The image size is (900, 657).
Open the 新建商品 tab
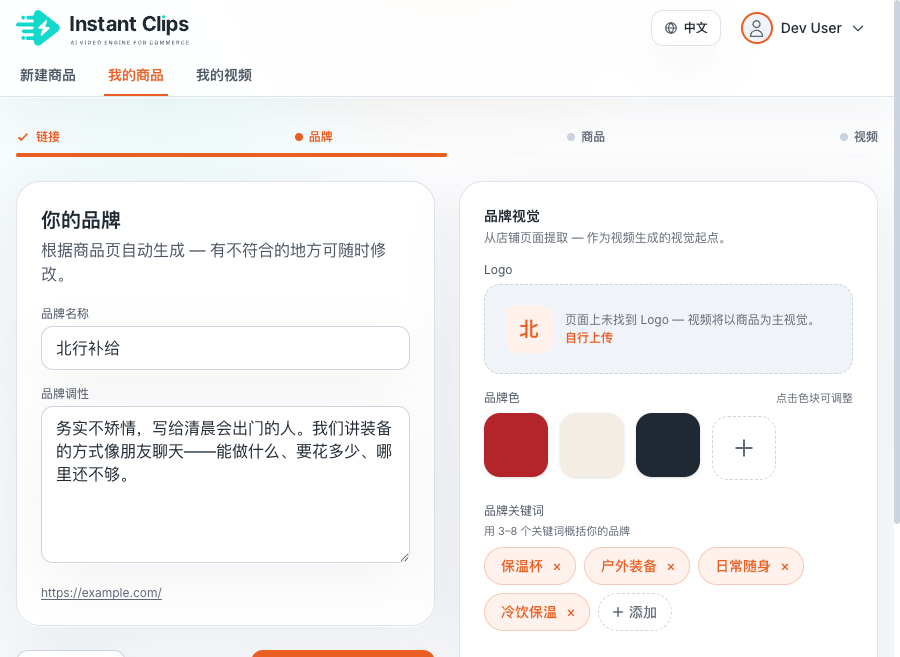48,75
